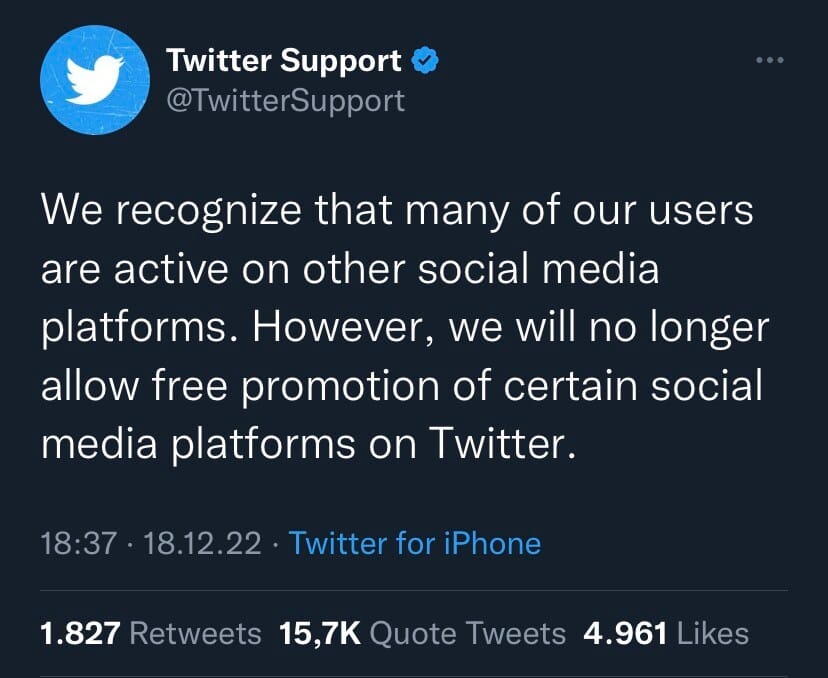Click the white bird logo in avatar
The height and width of the screenshot is (678, 828).
coord(95,79)
